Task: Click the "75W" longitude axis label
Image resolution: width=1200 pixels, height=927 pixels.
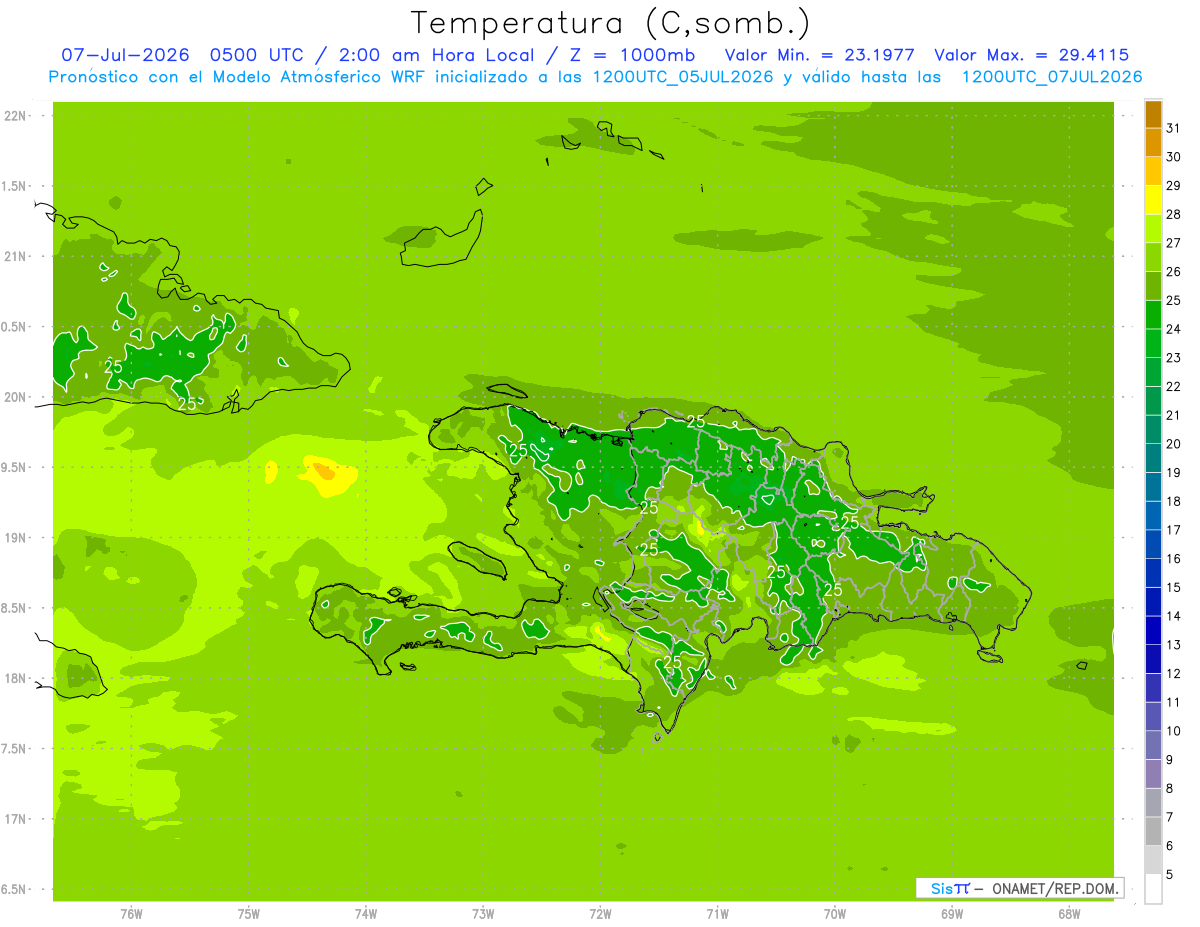Action: pyautogui.click(x=248, y=913)
